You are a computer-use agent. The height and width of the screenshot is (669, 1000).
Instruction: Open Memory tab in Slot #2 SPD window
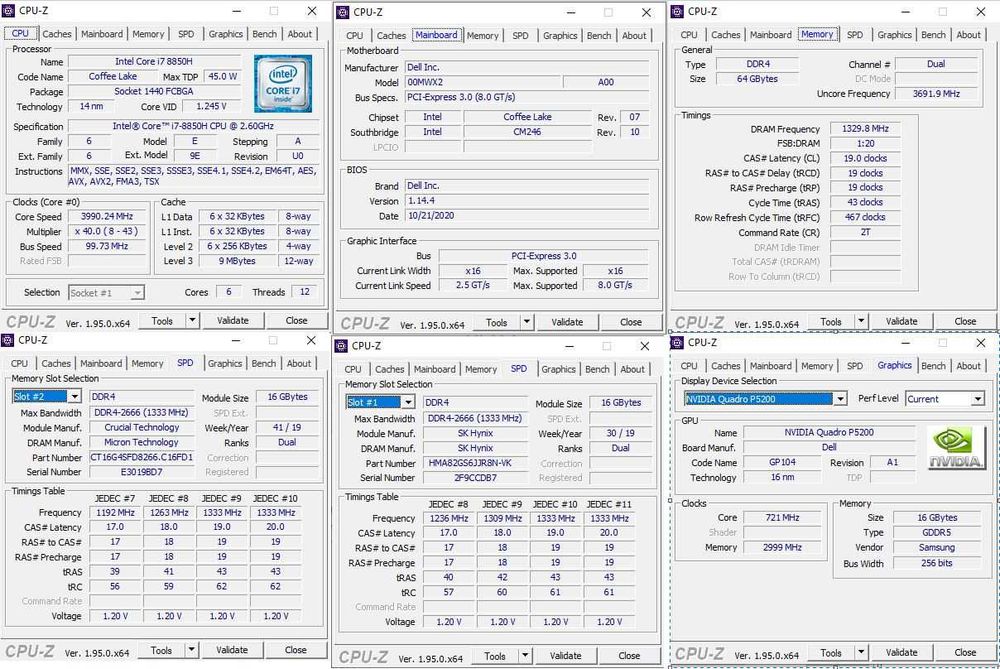point(147,364)
